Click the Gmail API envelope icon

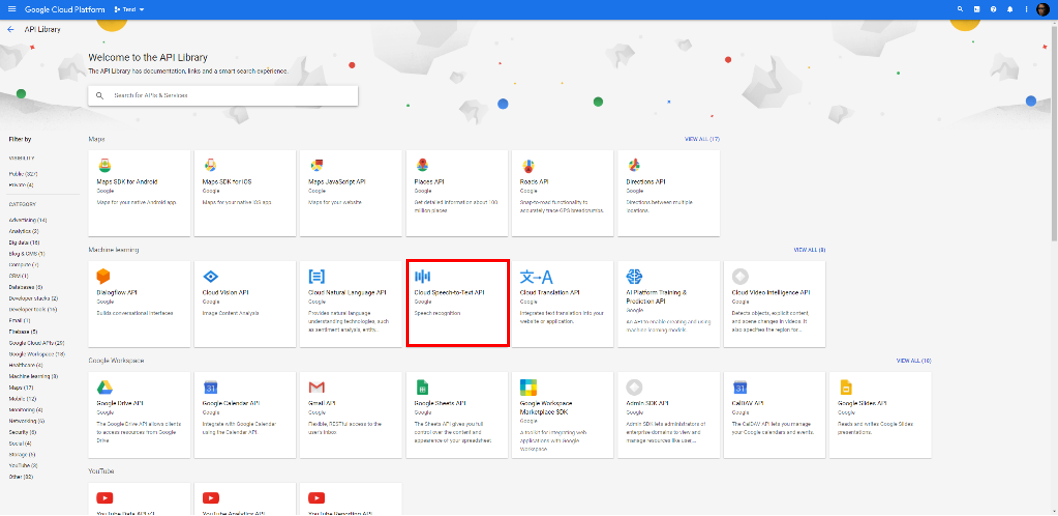316,387
